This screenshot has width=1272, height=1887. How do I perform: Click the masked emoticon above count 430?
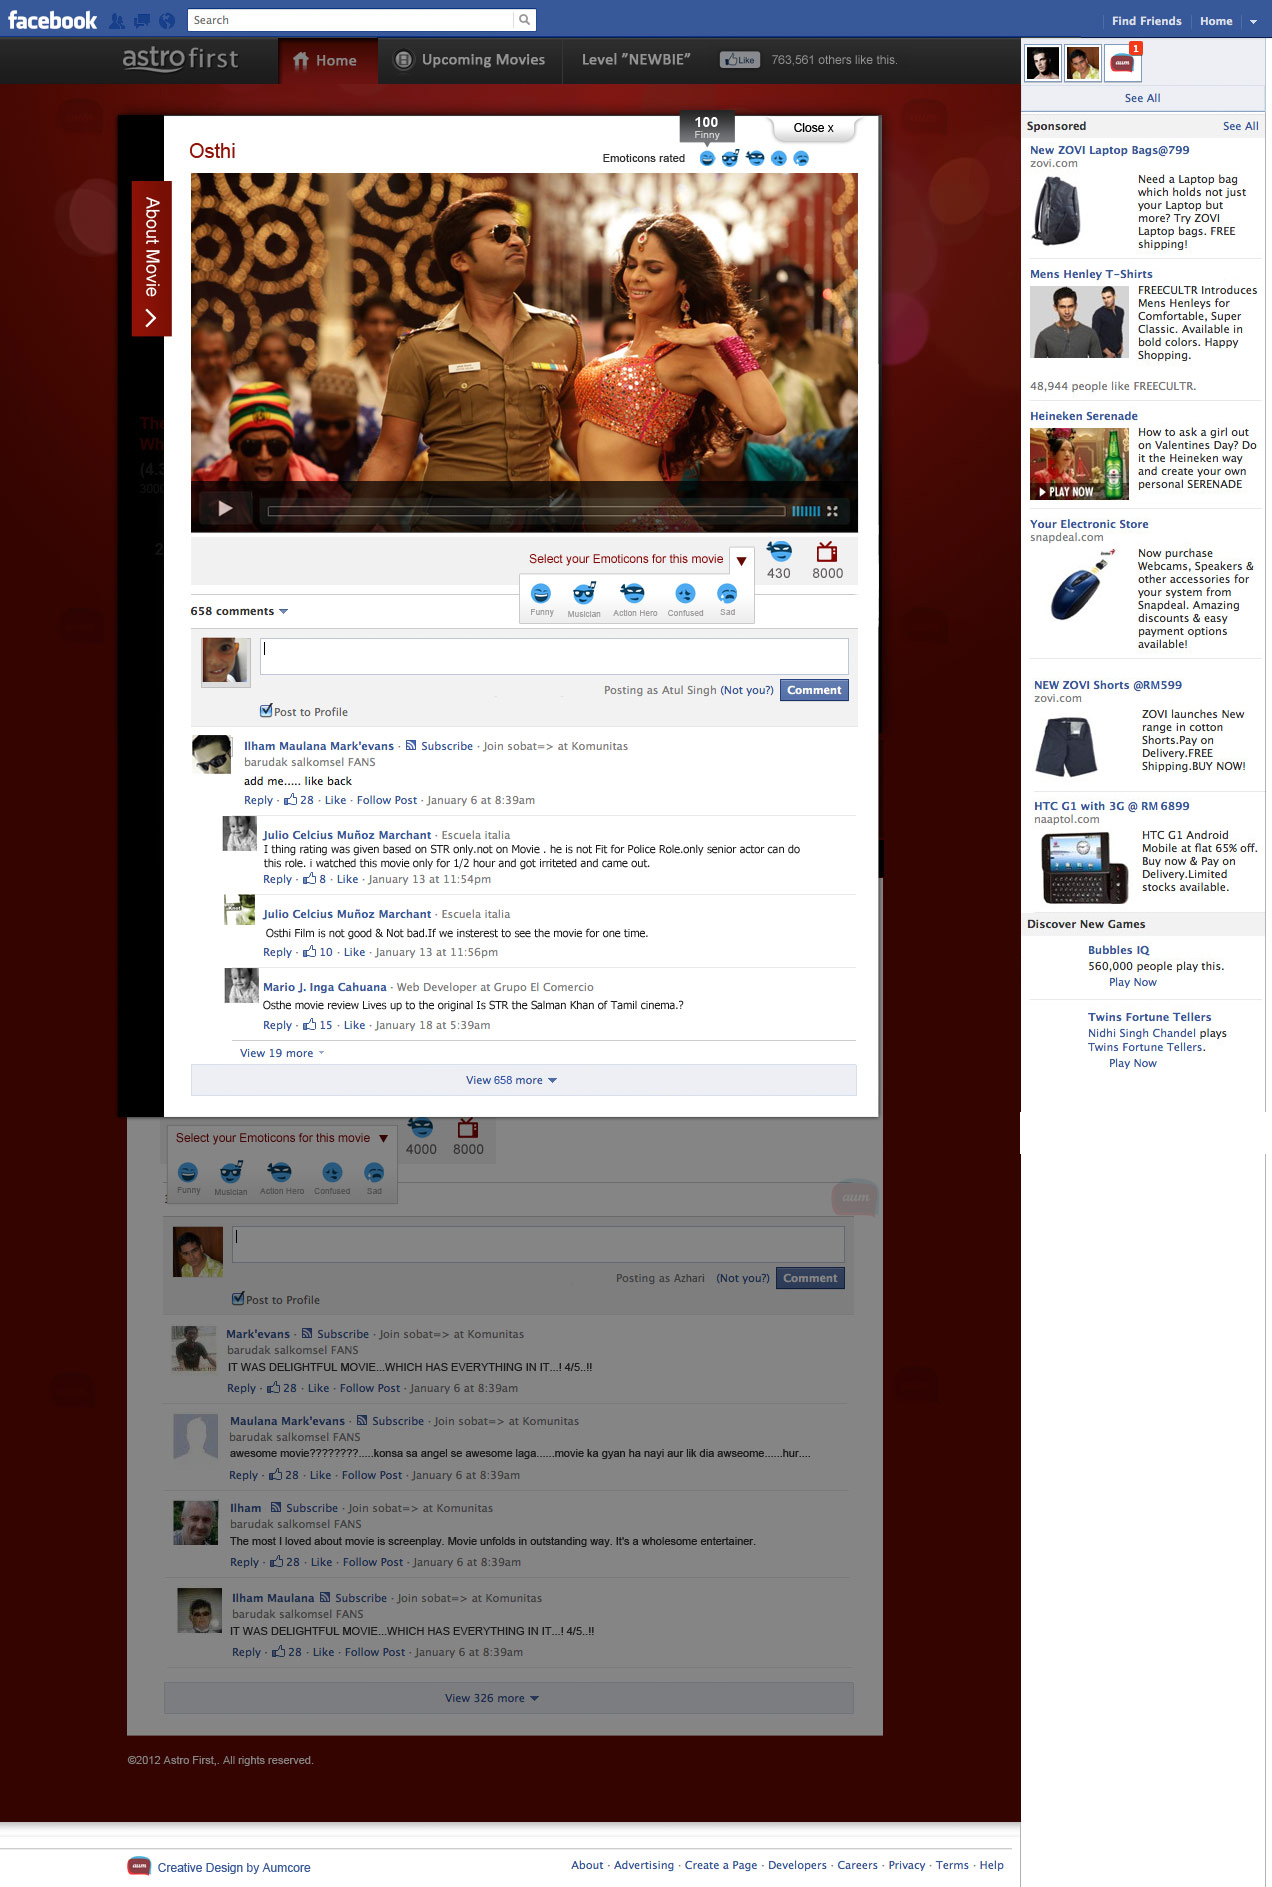779,551
